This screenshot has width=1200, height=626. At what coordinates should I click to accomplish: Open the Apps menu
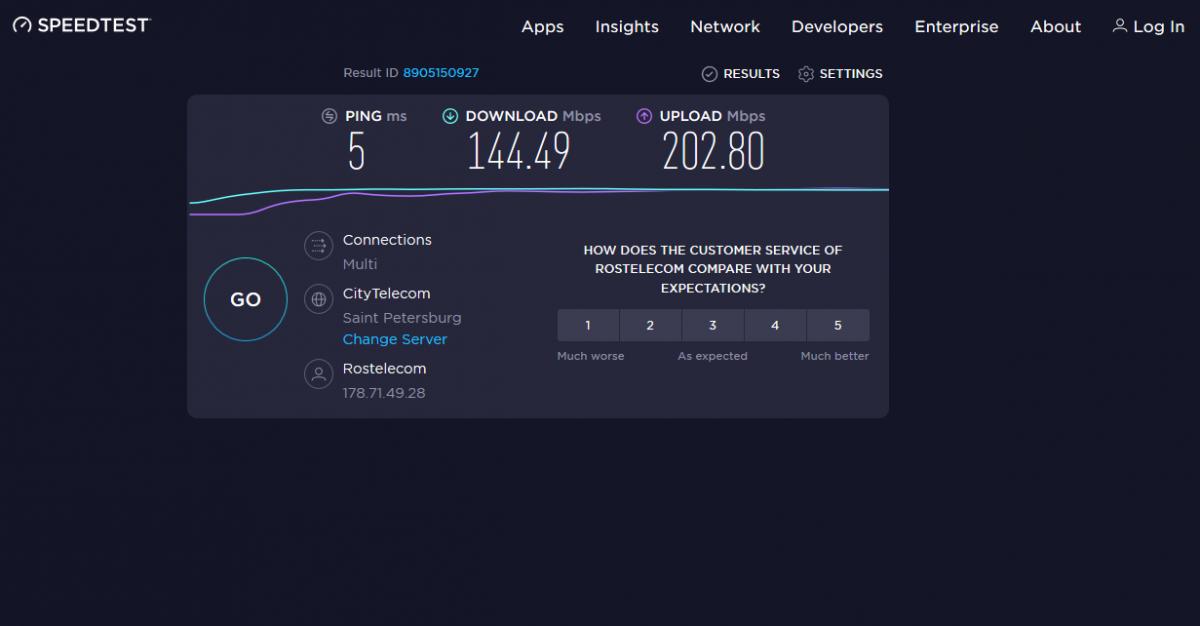tap(542, 27)
